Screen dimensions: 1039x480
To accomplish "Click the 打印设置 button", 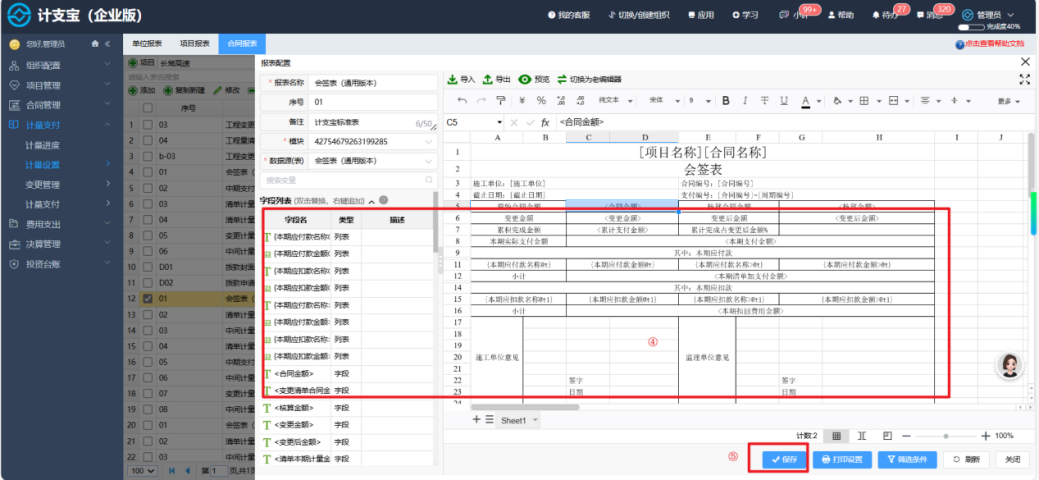I will [x=842, y=459].
